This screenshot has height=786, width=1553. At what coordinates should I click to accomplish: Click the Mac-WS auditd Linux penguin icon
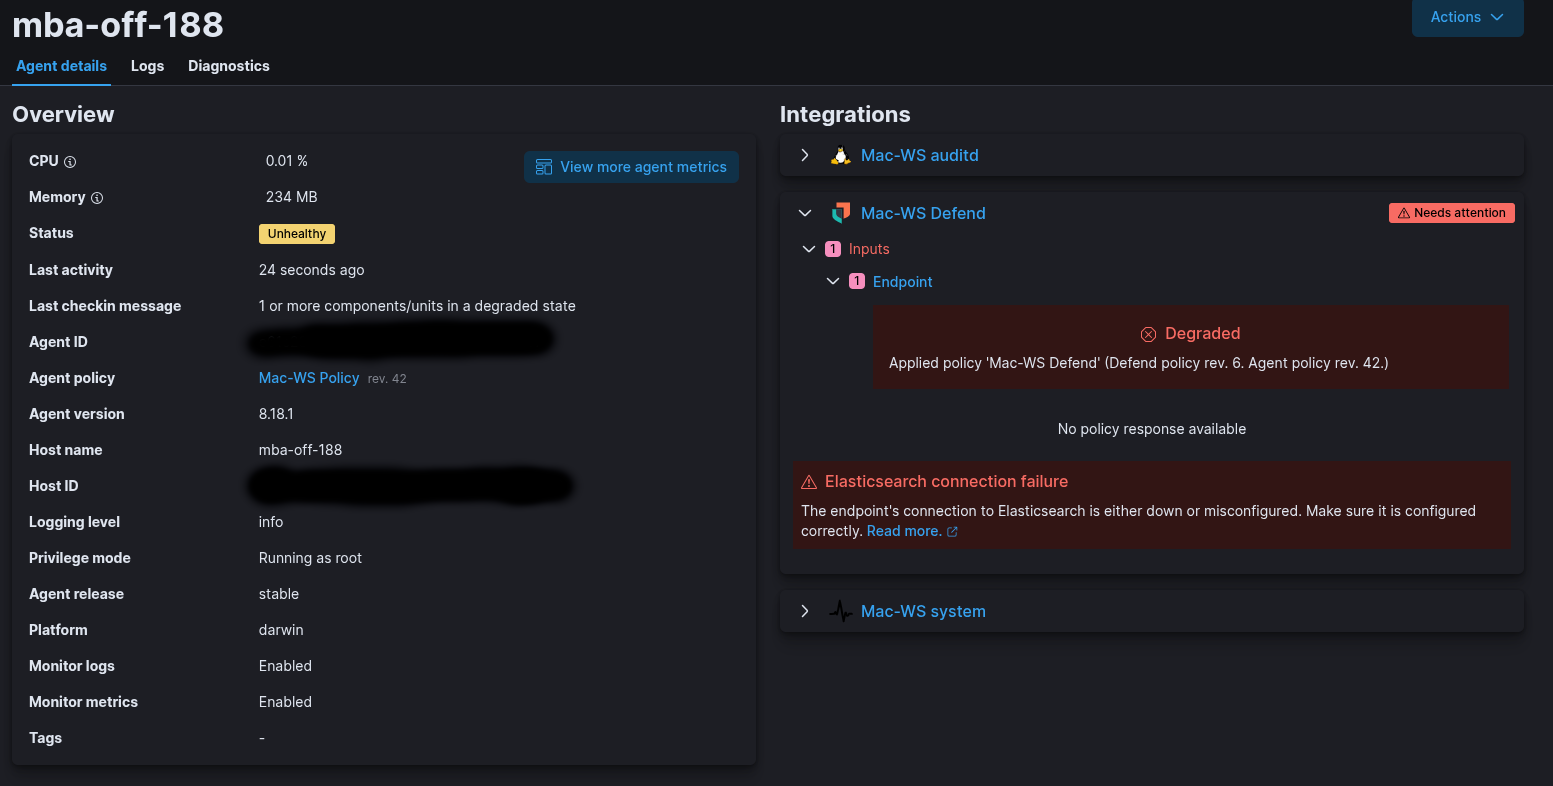841,156
